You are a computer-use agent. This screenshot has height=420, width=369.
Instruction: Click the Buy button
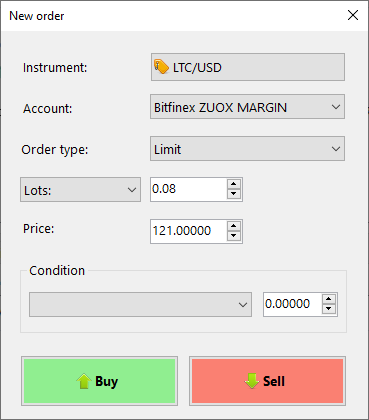click(99, 381)
